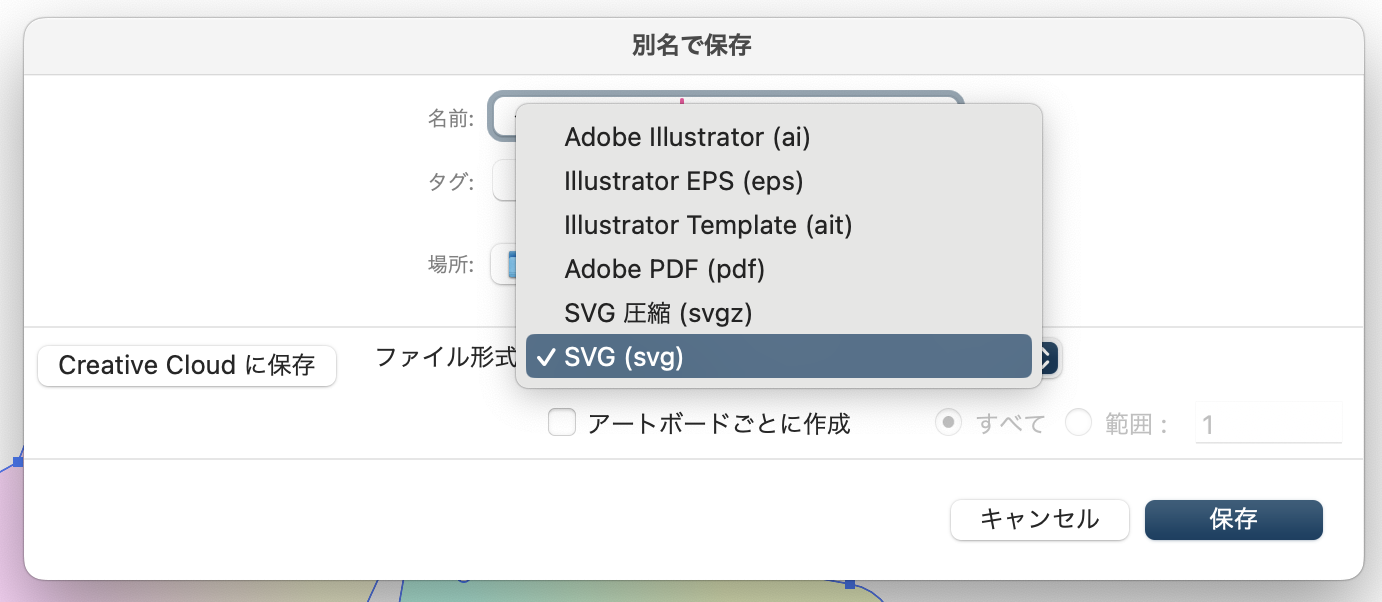
Task: Select Adobe PDF (pdf) format
Action: (778, 268)
